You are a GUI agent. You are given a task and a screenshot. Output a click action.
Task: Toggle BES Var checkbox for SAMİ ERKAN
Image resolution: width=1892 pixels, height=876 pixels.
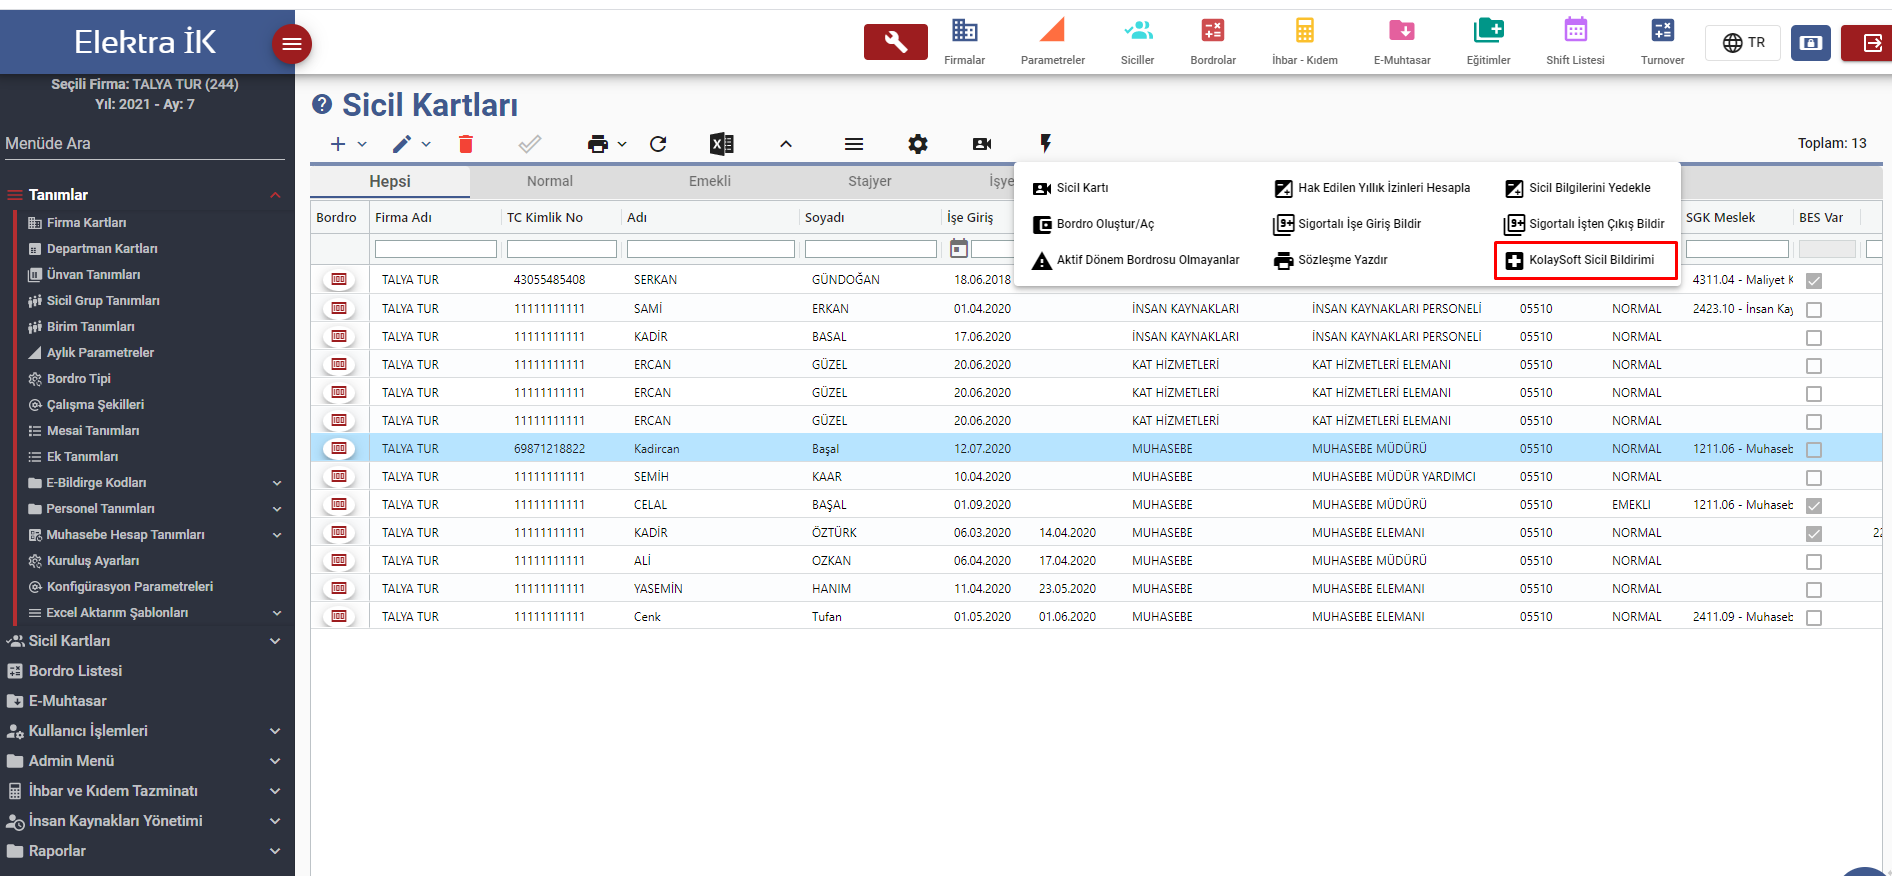[1814, 310]
